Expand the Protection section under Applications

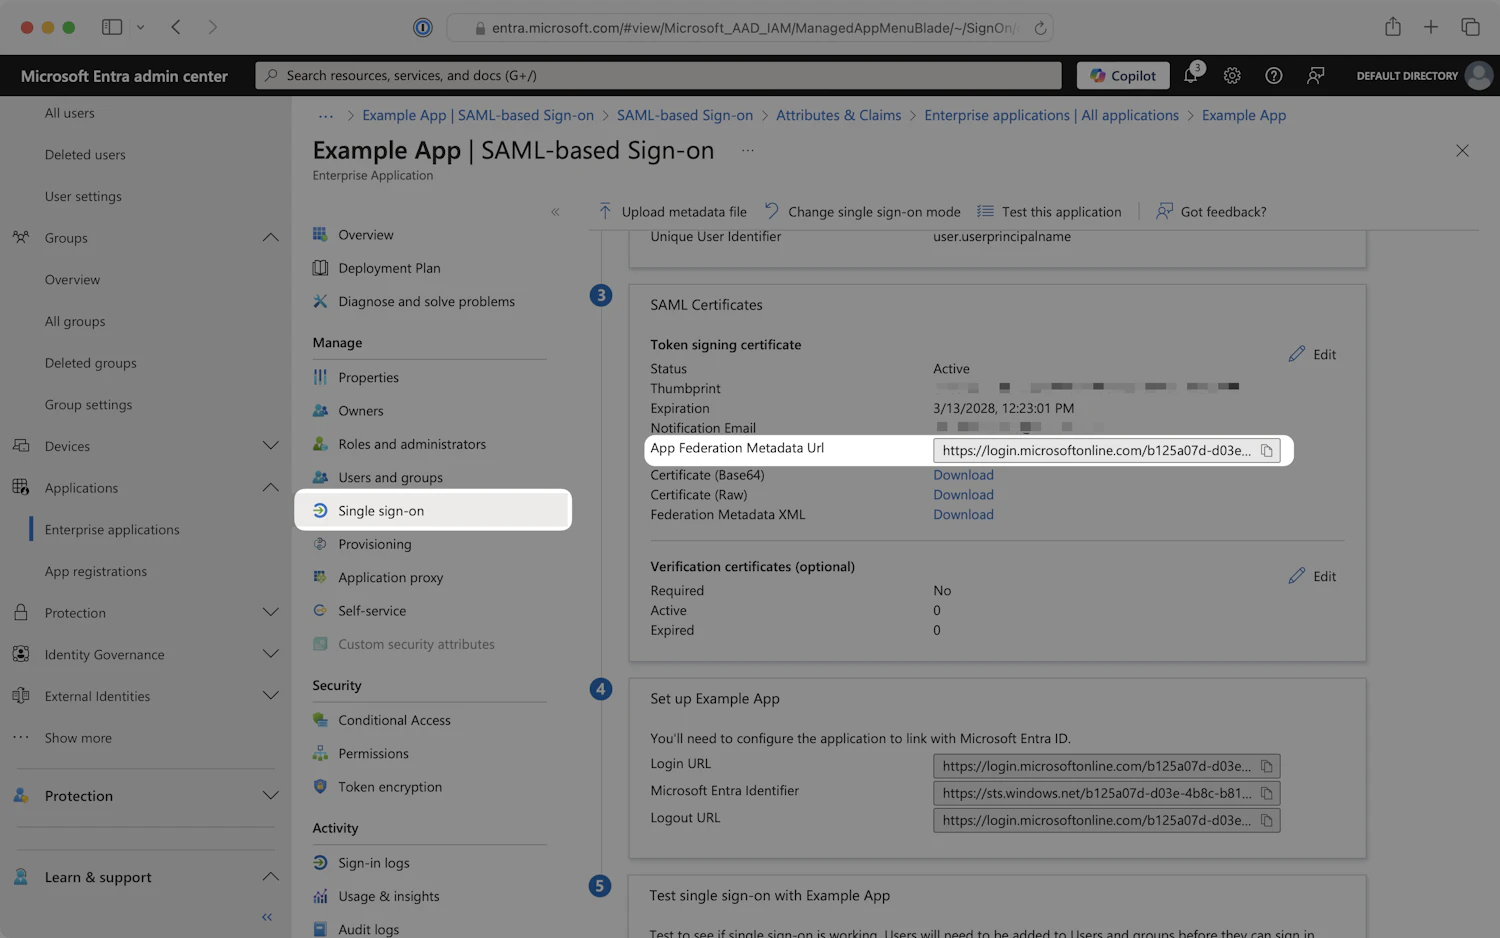point(270,613)
